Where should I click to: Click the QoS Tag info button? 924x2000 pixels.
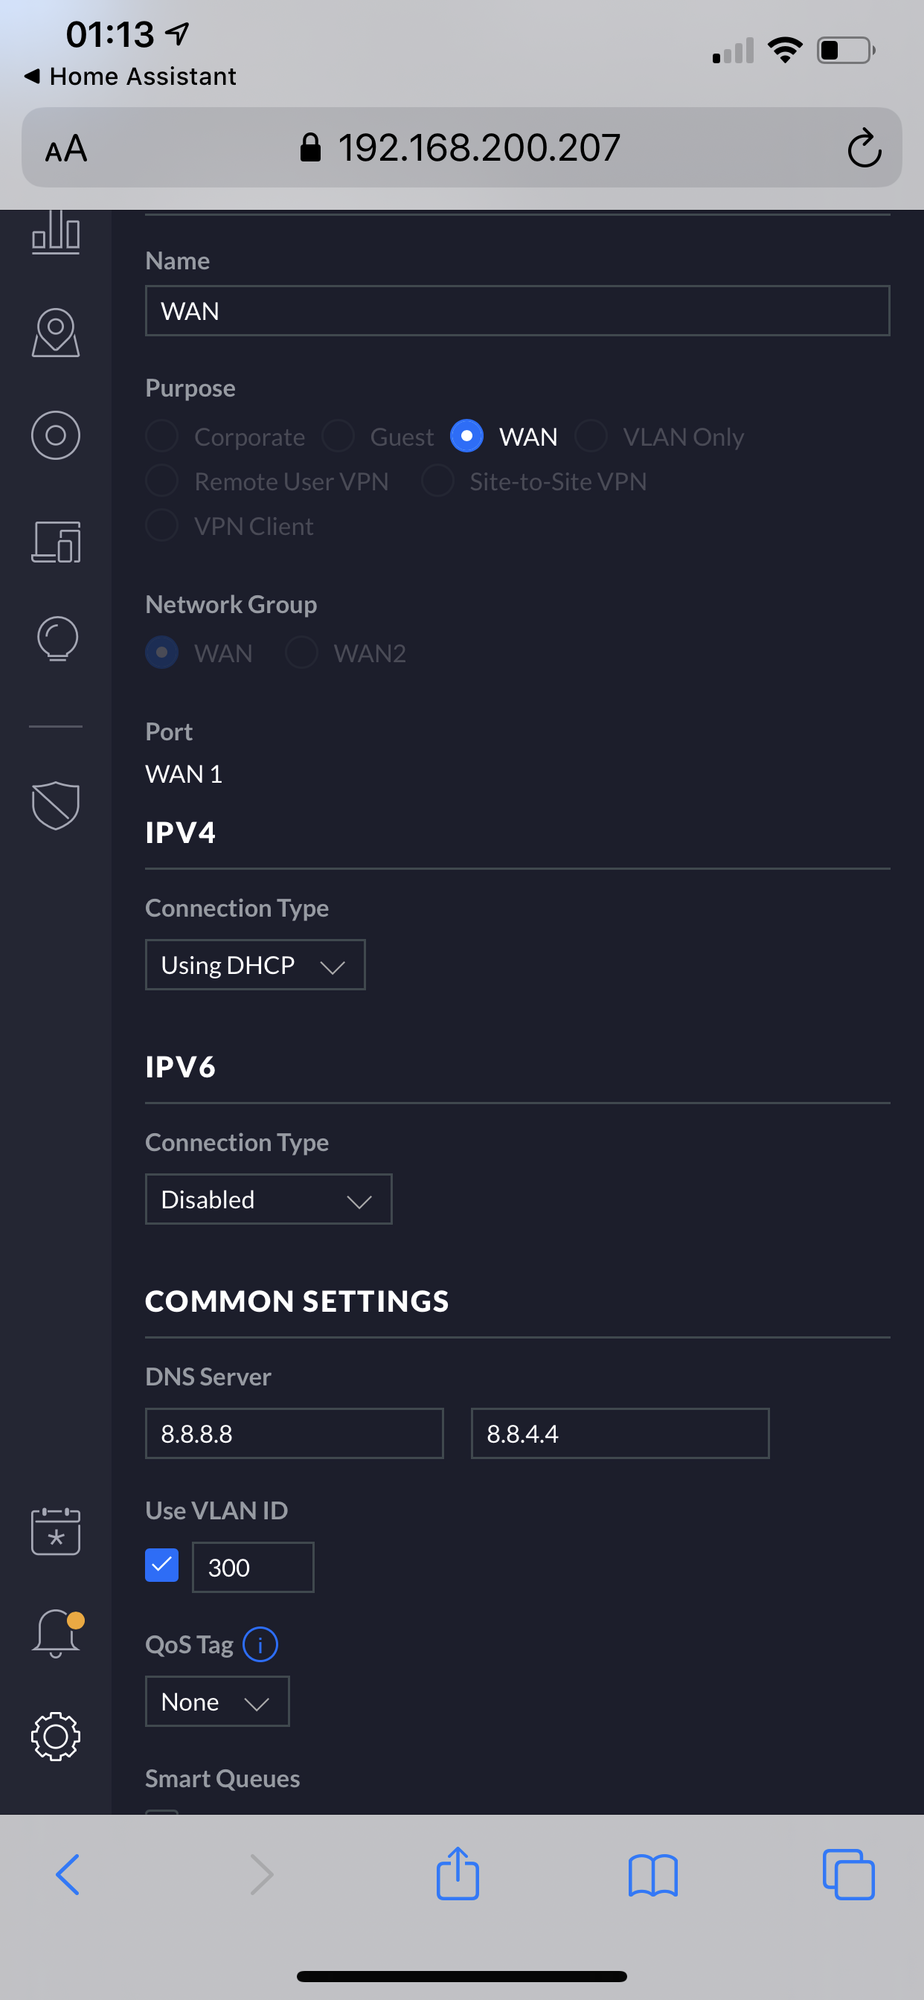[x=259, y=1644]
